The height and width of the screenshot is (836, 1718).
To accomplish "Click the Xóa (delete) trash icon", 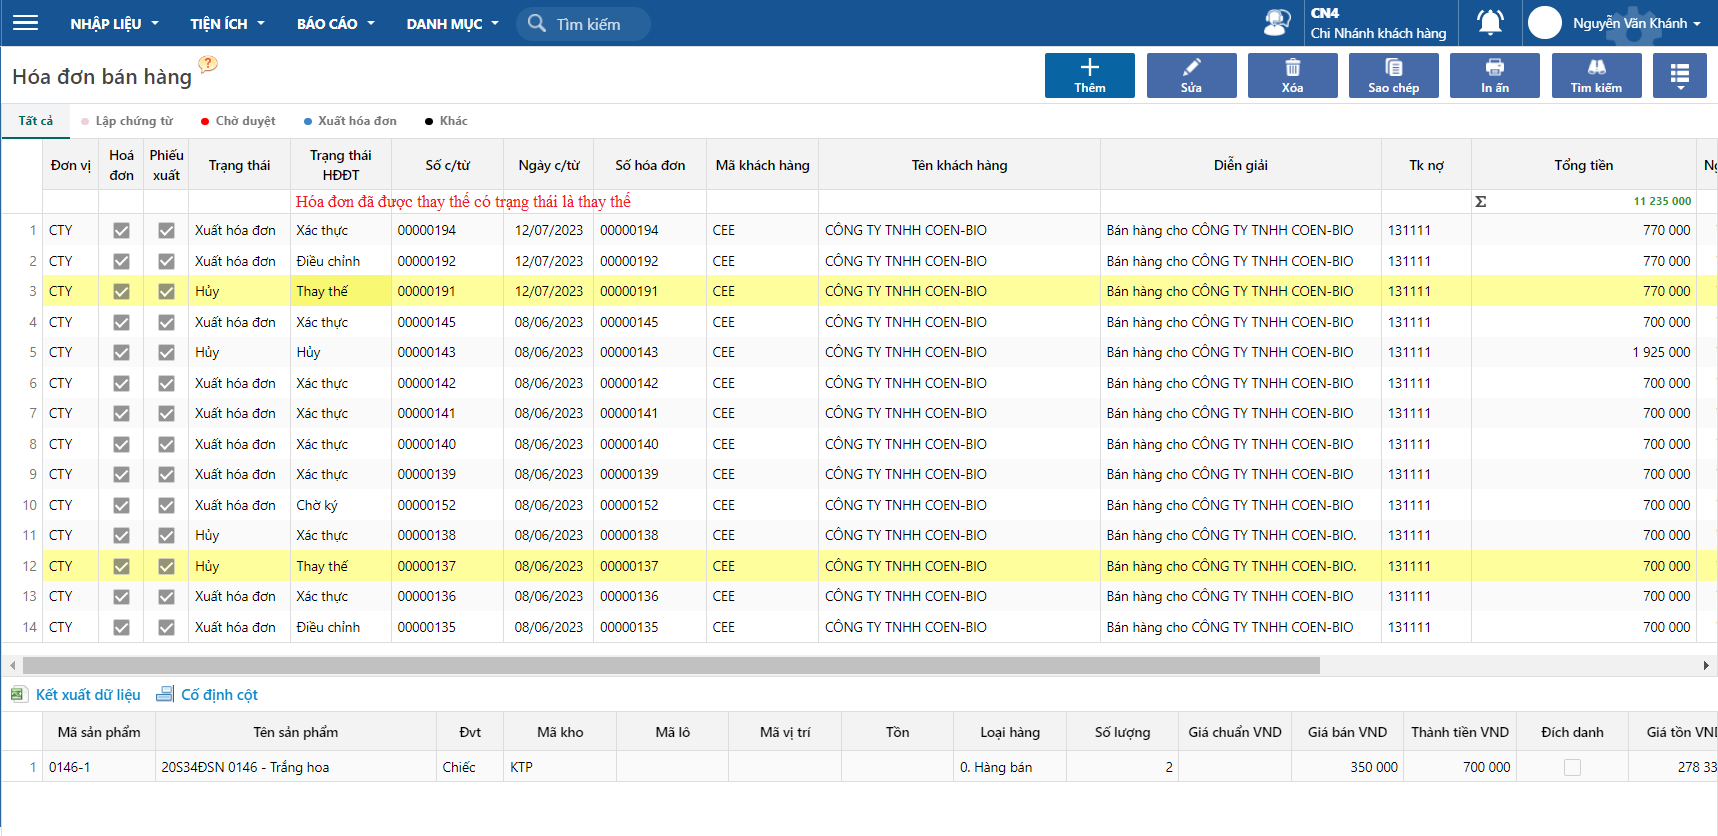I will (x=1292, y=68).
